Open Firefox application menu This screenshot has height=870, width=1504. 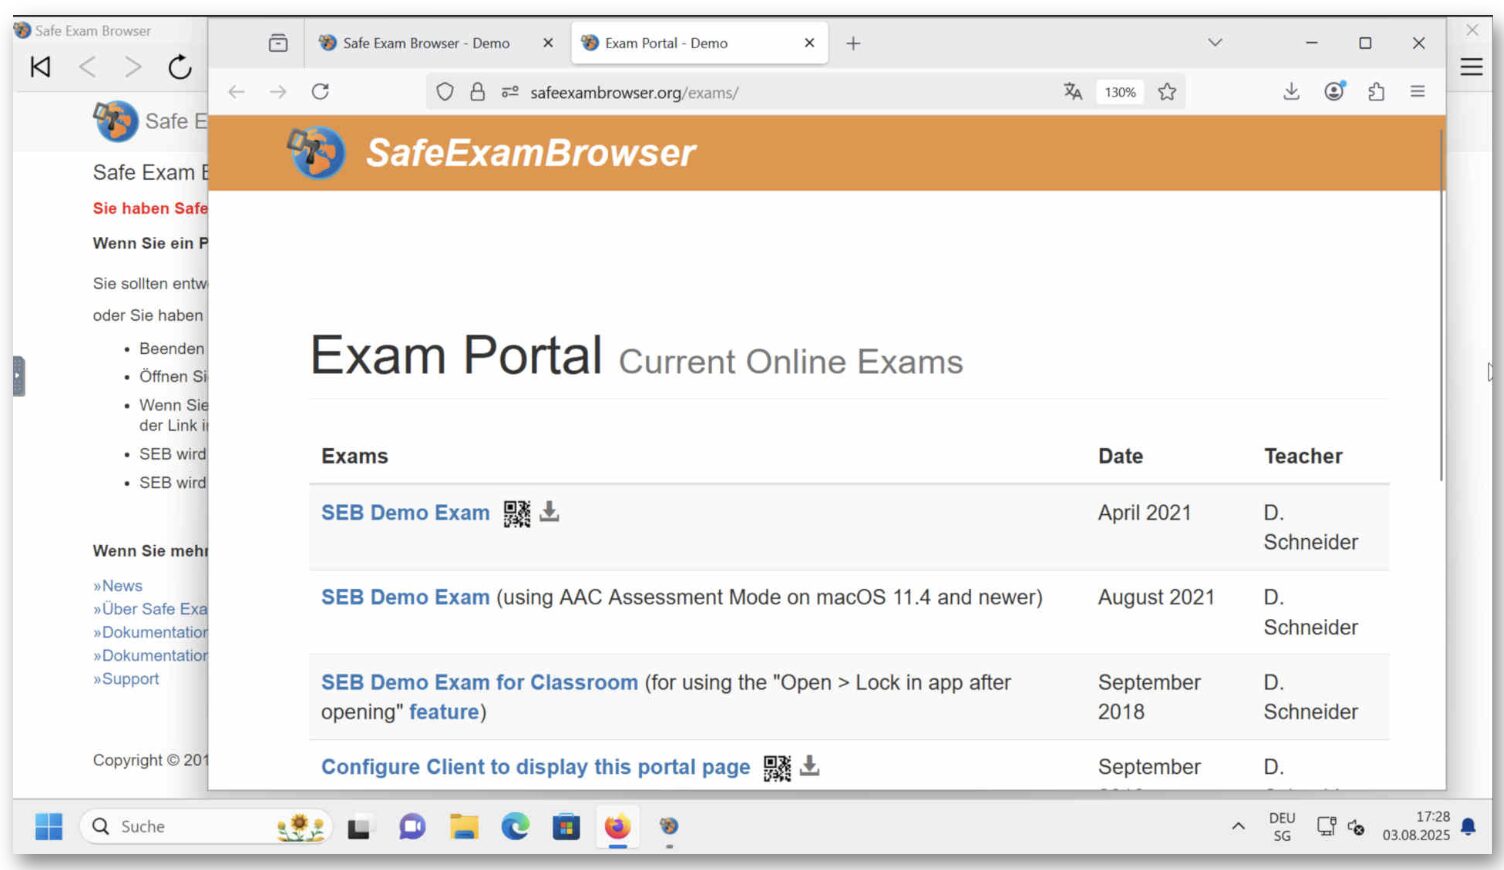(x=1417, y=92)
